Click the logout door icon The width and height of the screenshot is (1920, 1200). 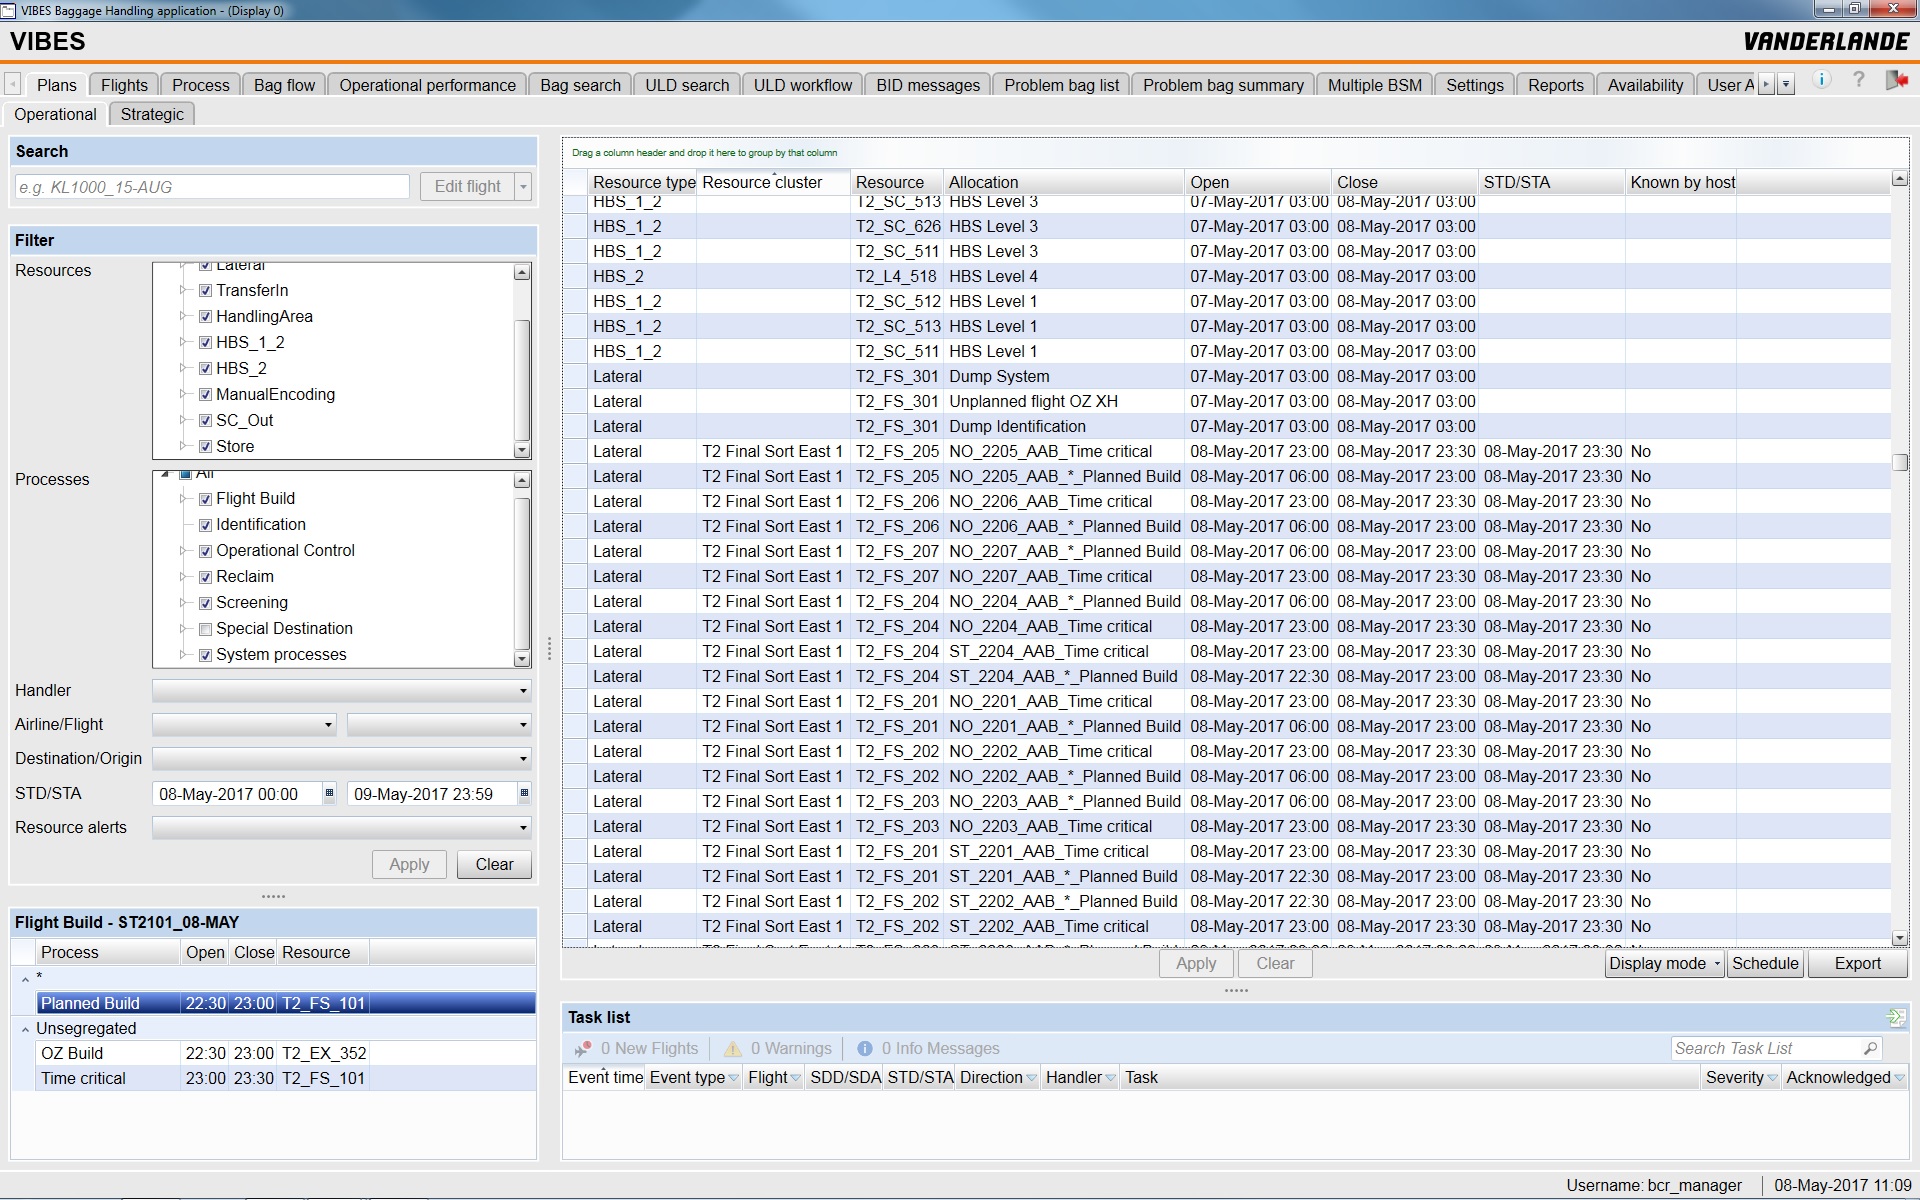(x=1896, y=80)
